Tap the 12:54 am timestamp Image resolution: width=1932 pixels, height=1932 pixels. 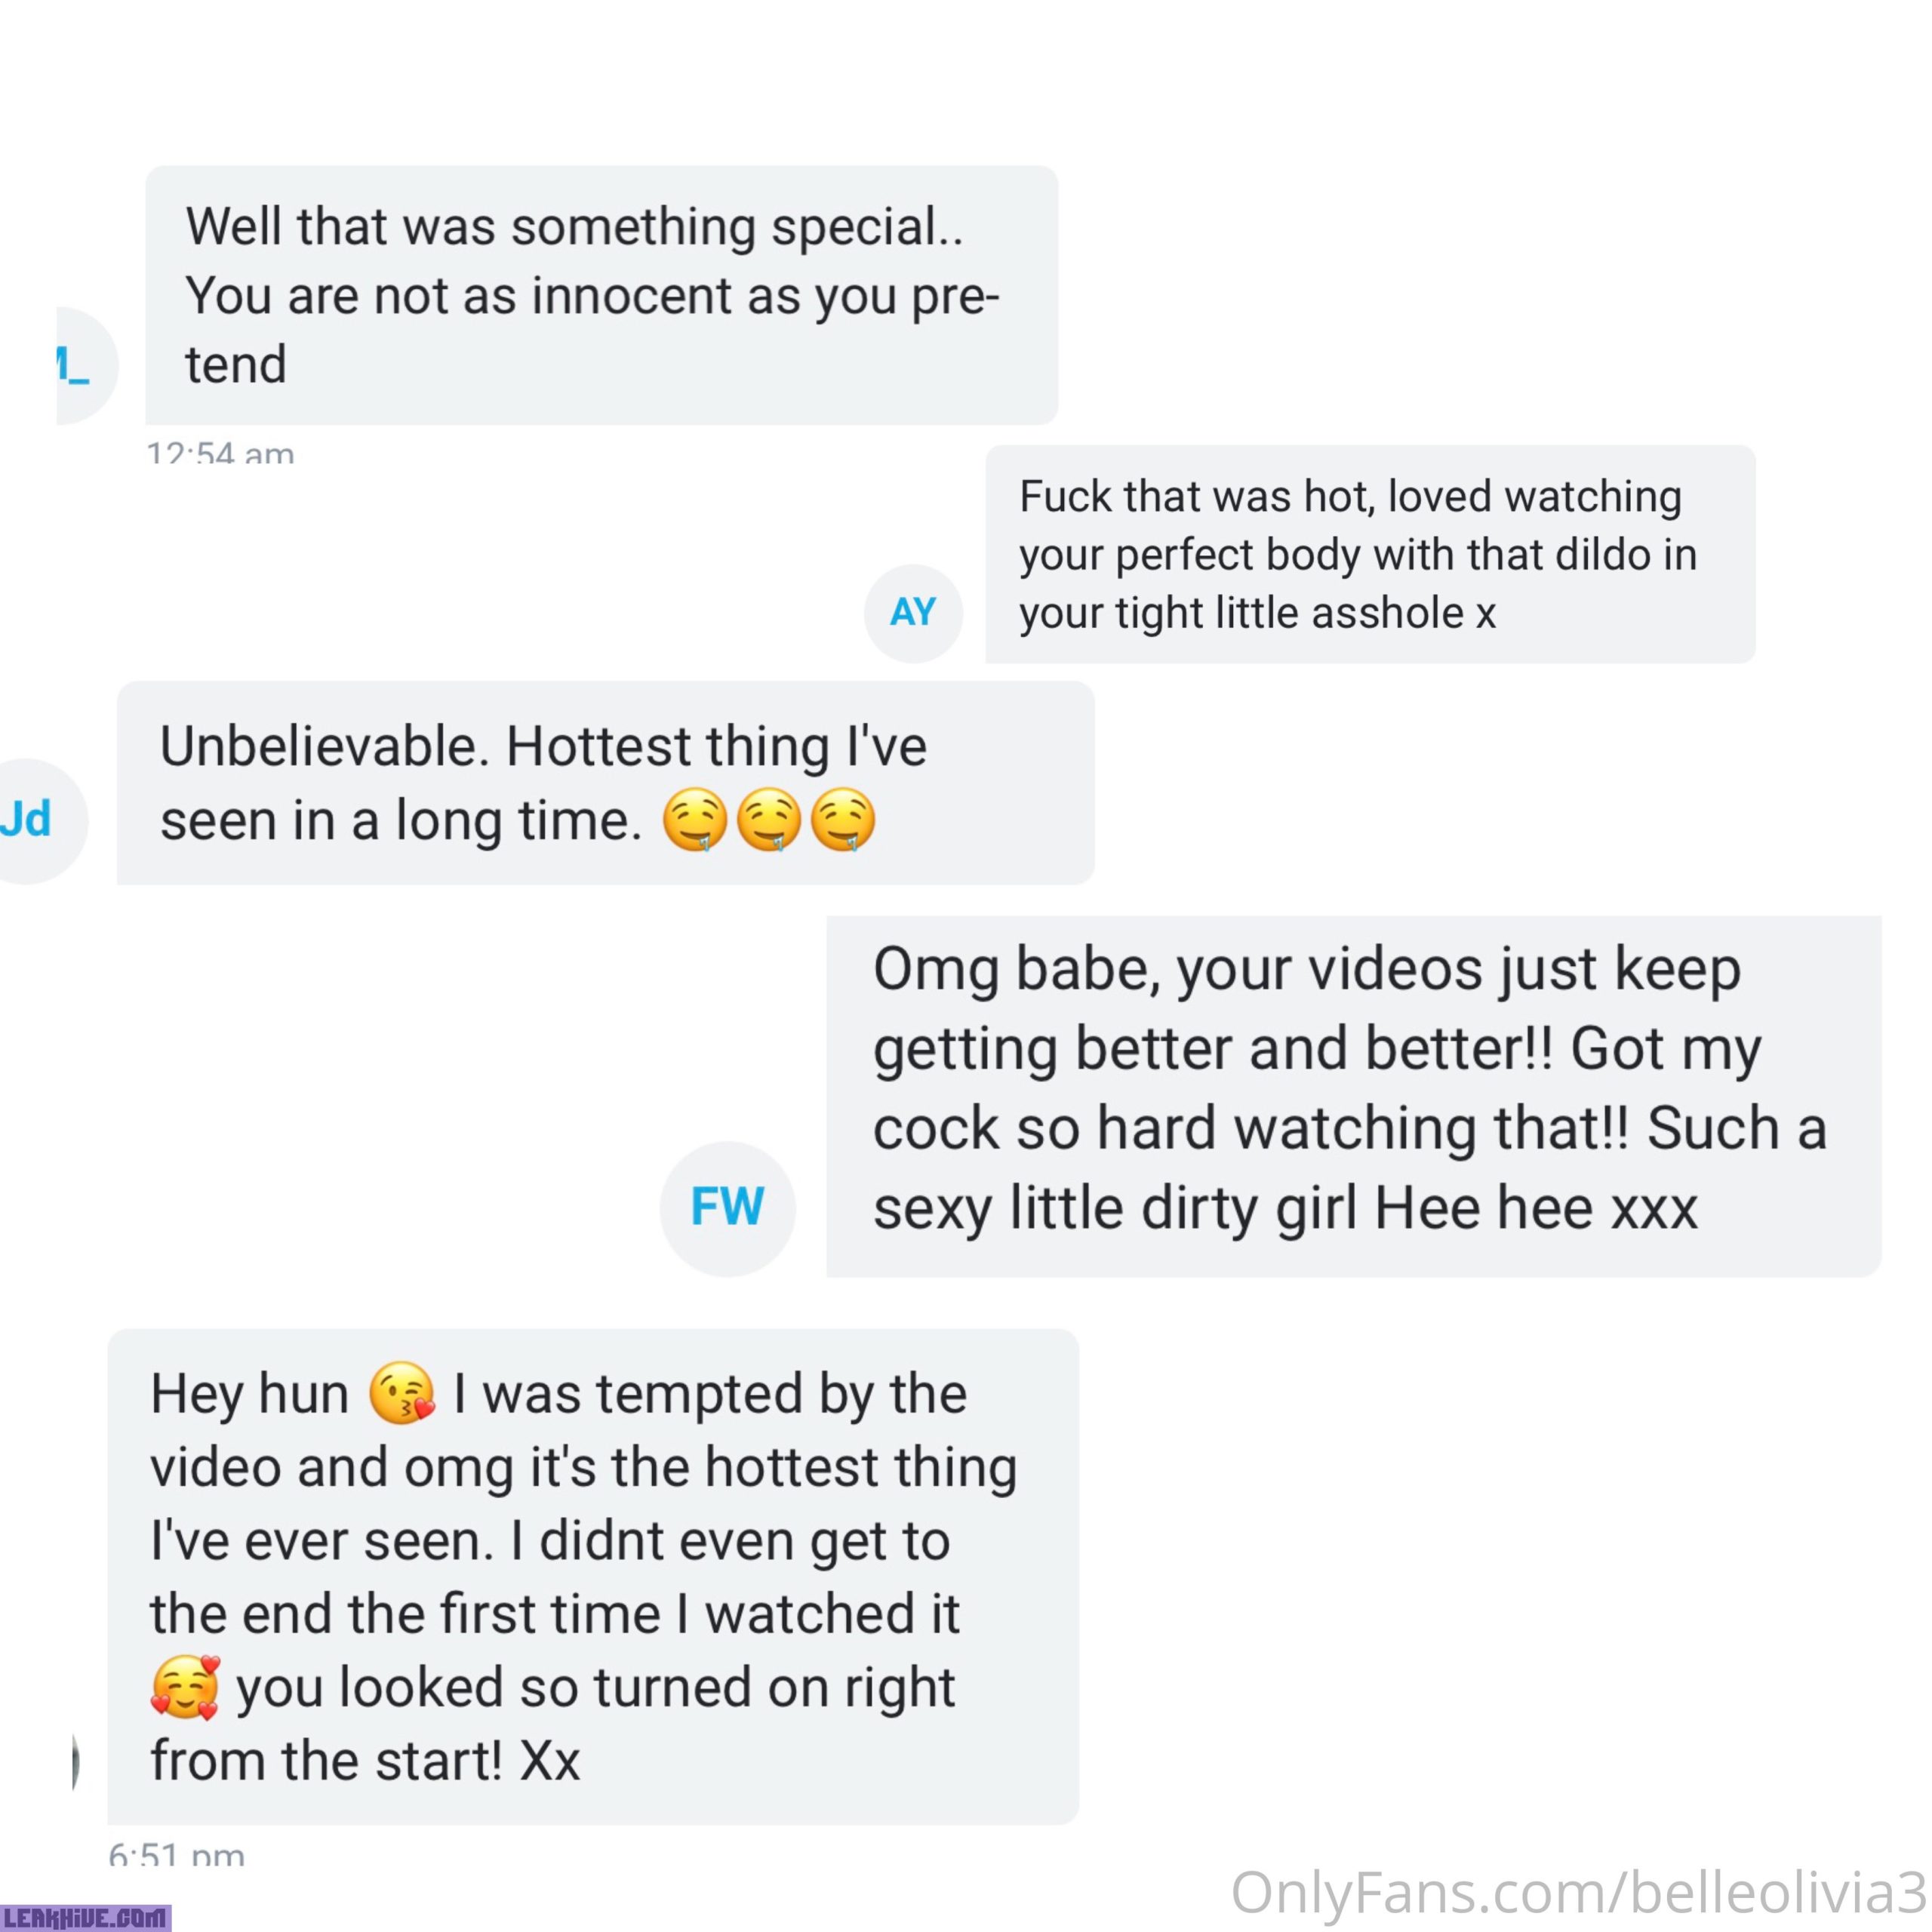(x=220, y=455)
